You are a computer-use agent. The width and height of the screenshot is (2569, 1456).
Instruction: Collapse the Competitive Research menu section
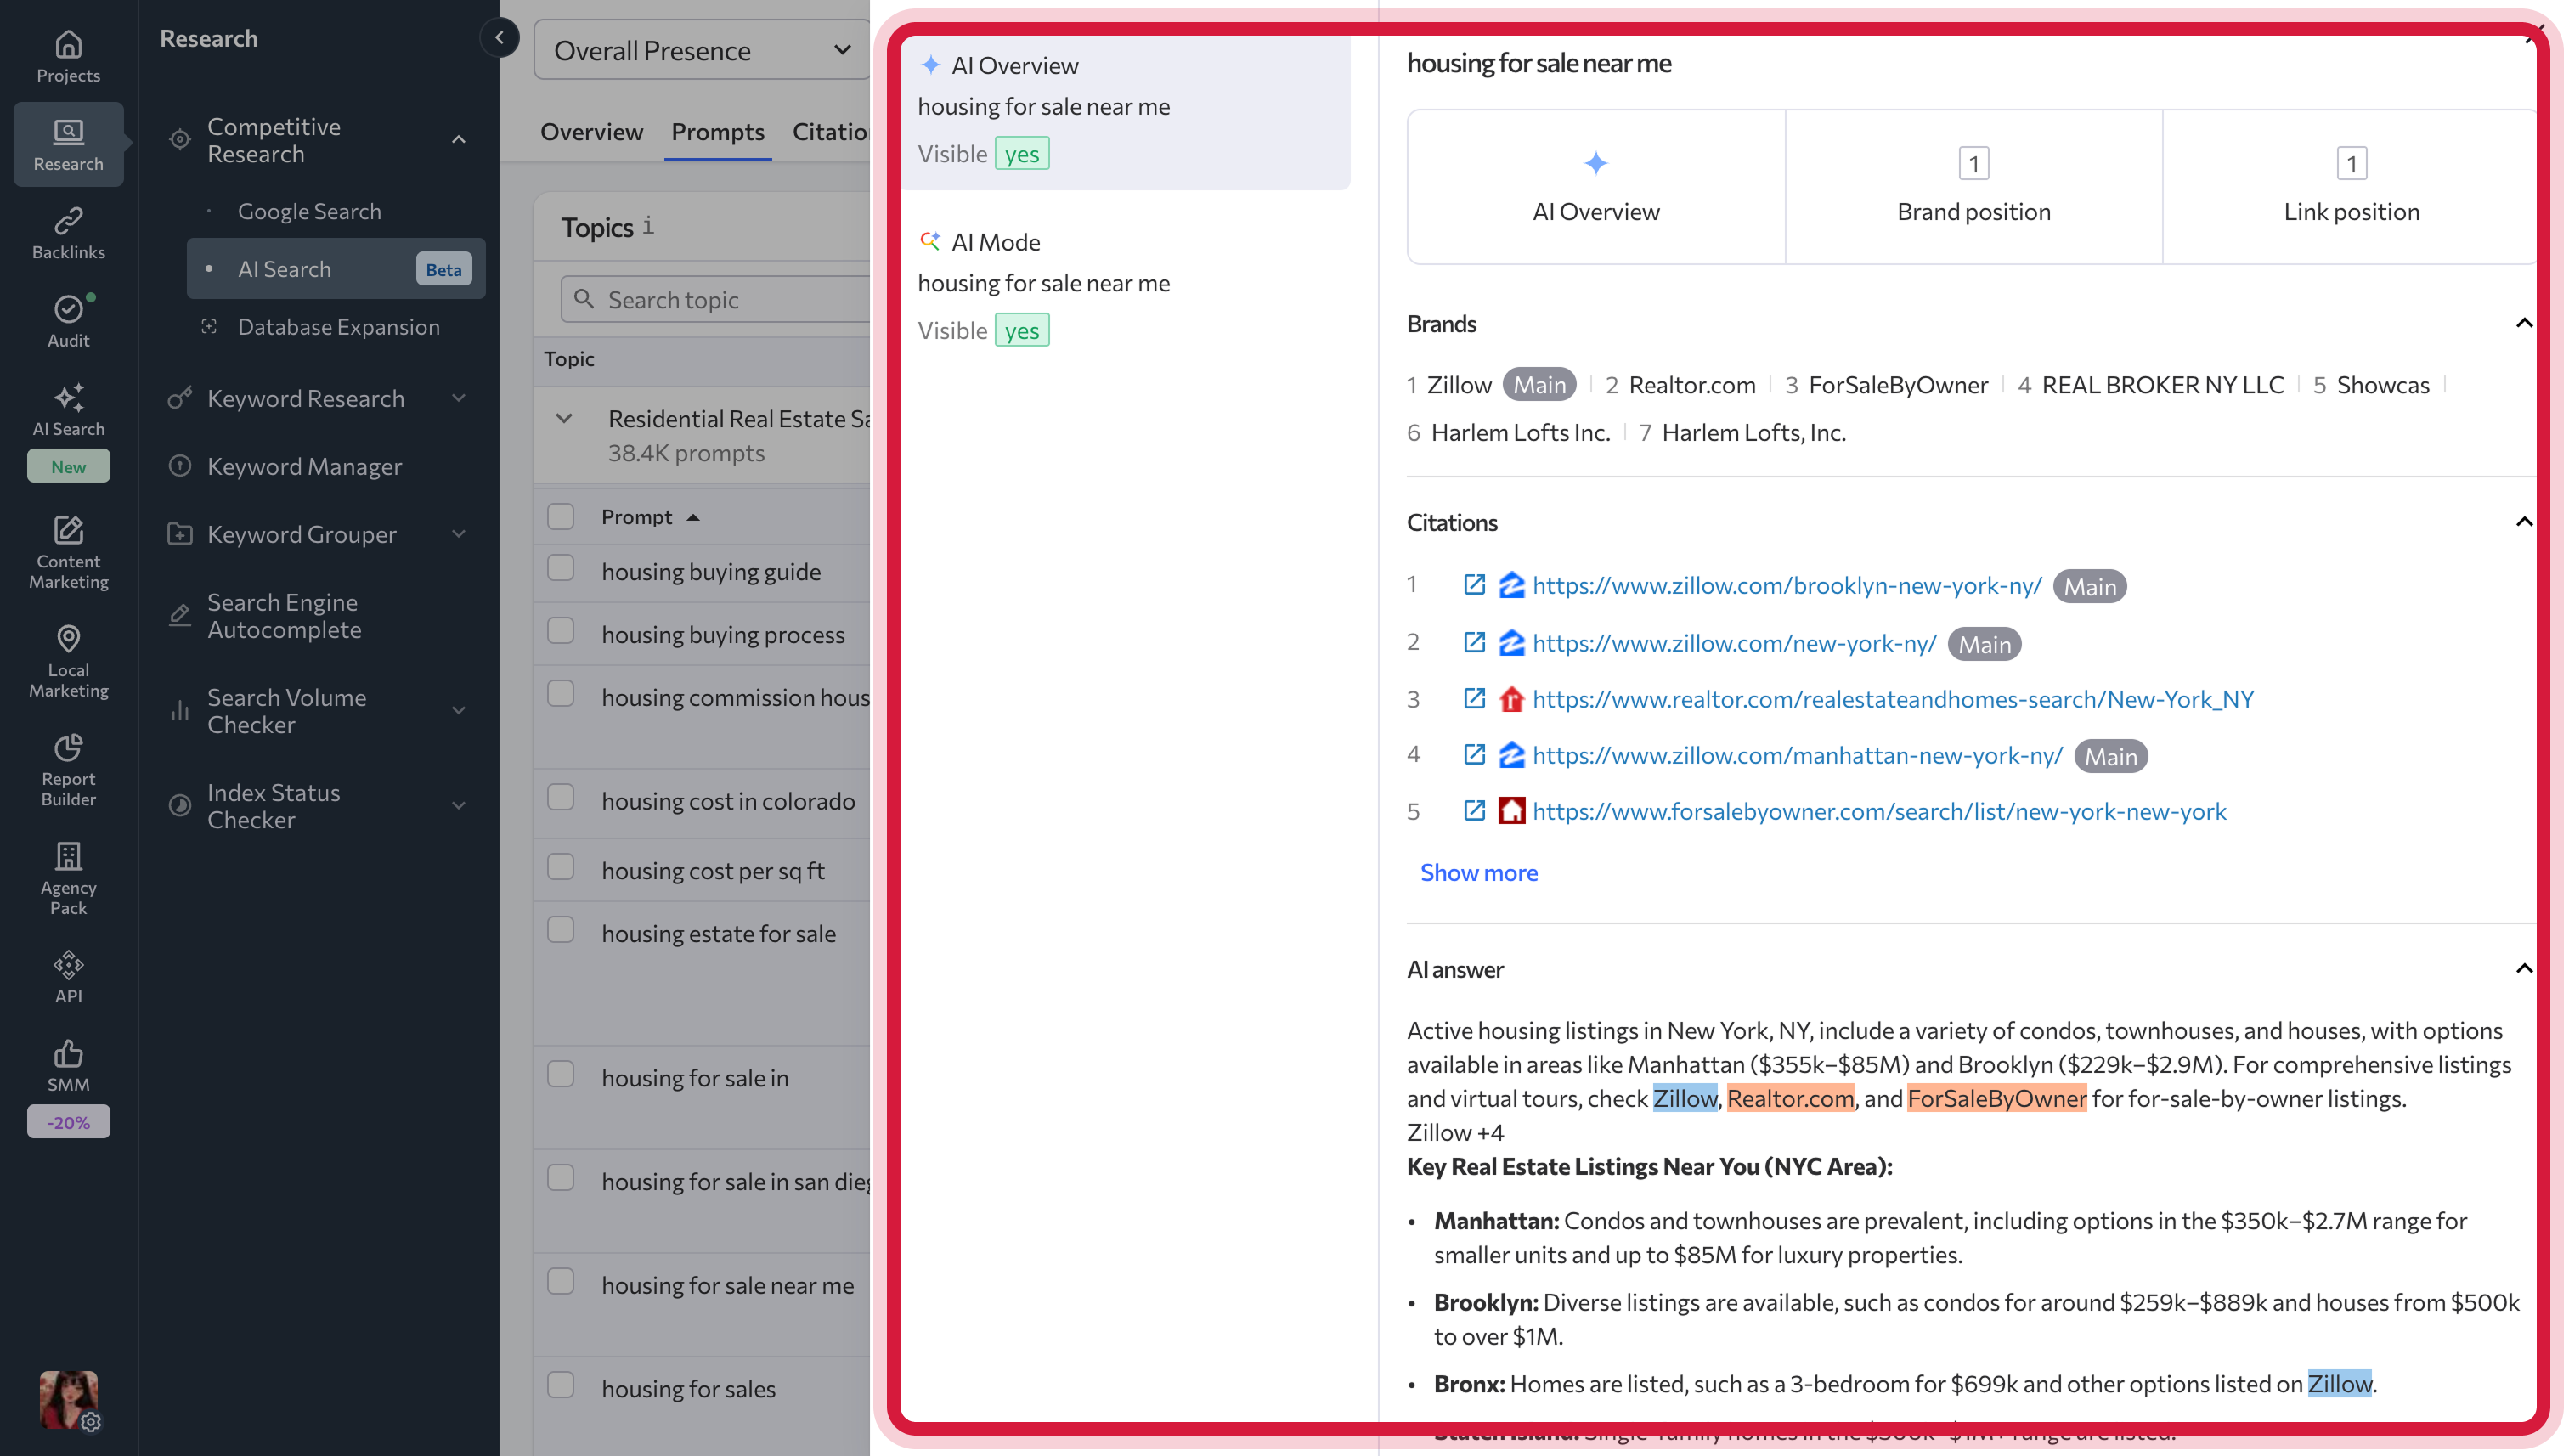pos(459,140)
